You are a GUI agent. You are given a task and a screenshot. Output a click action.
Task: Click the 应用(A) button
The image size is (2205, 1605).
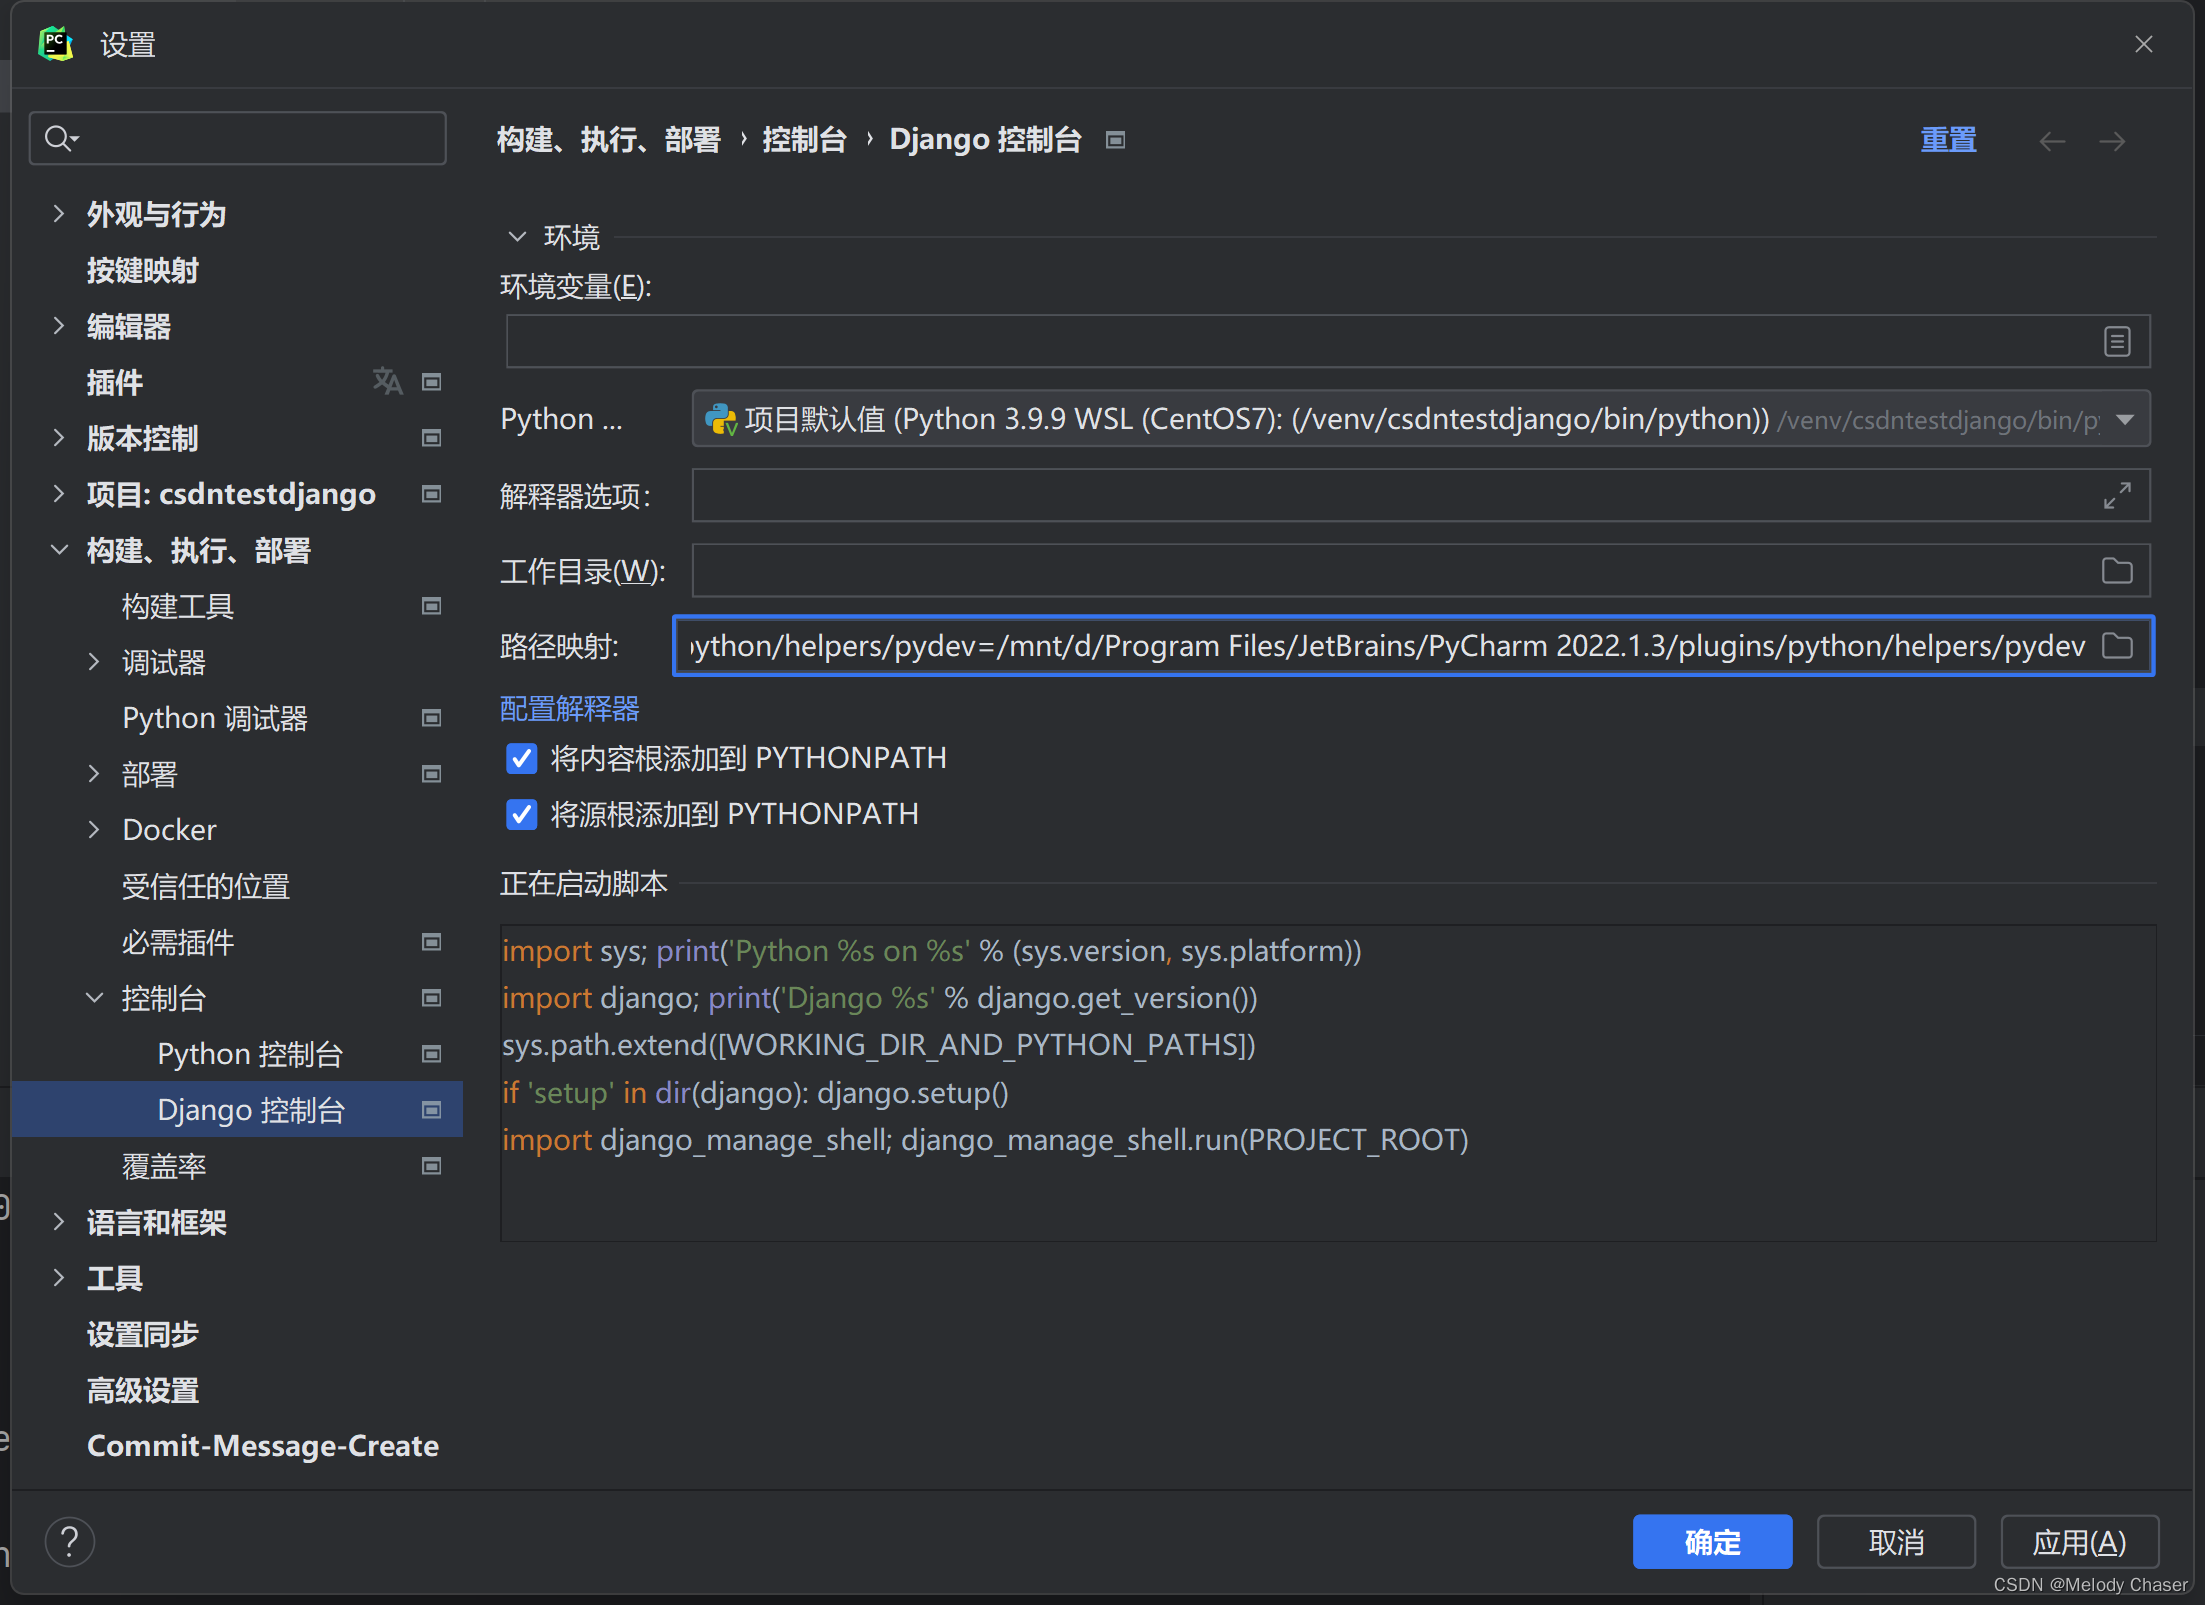[2080, 1542]
